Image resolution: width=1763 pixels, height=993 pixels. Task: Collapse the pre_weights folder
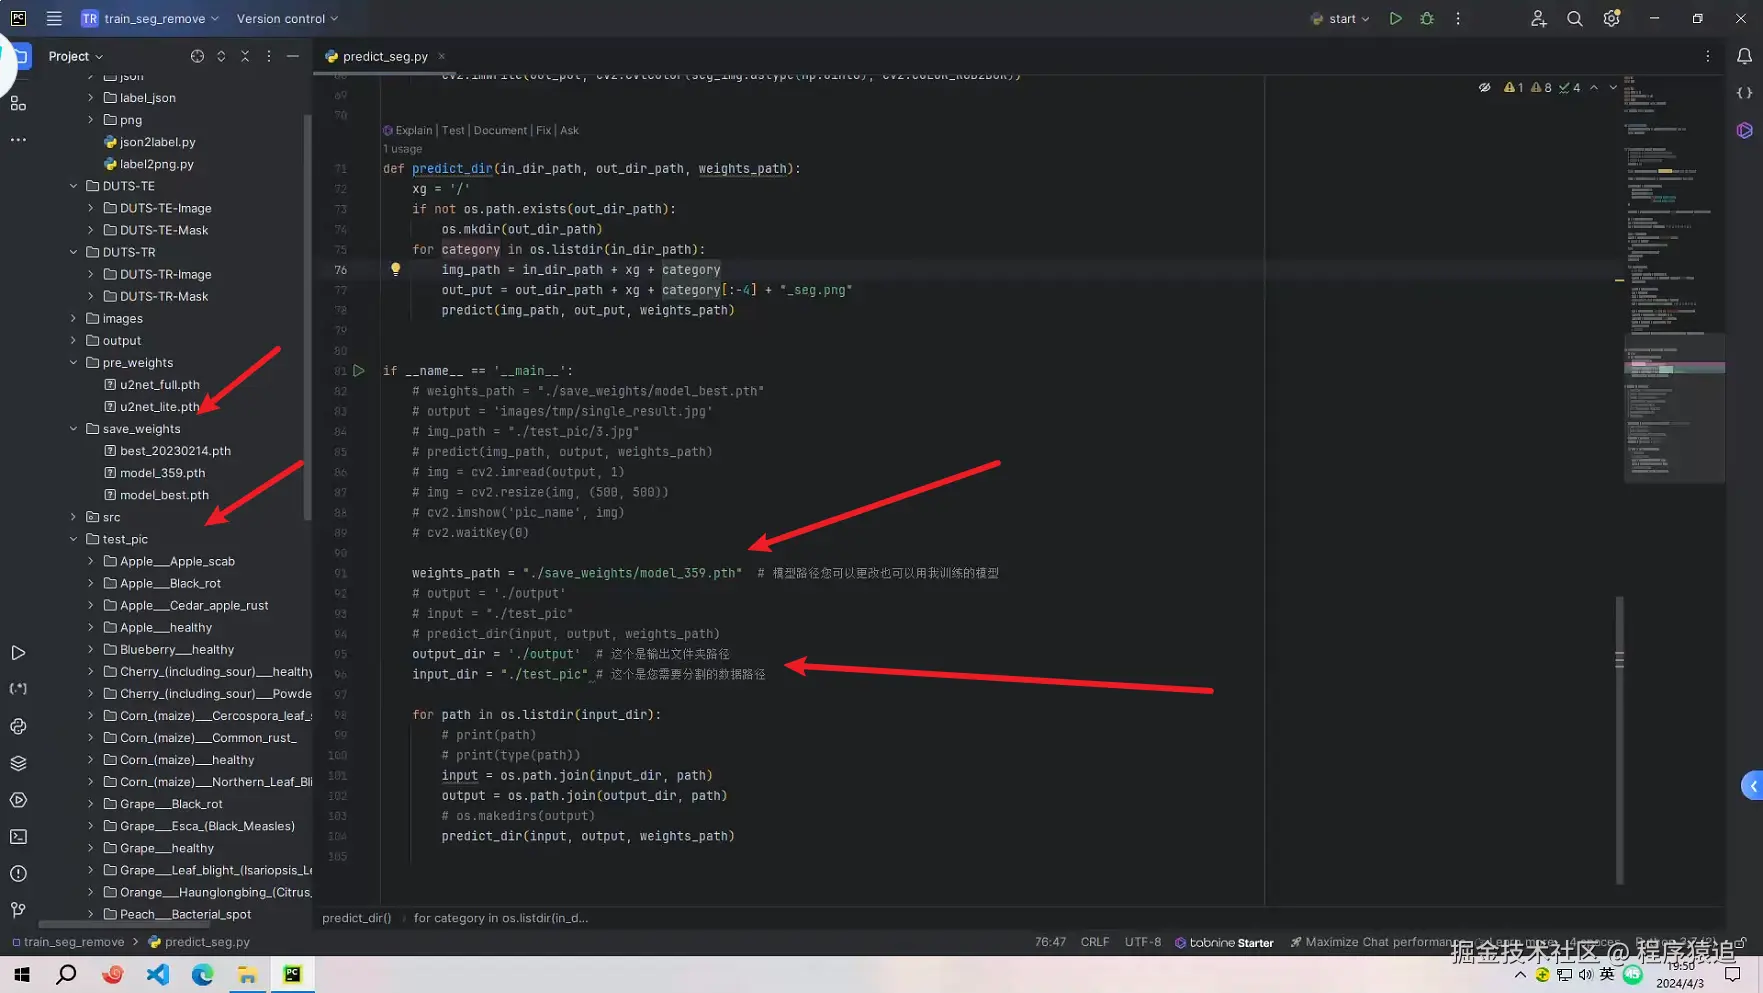click(x=73, y=363)
